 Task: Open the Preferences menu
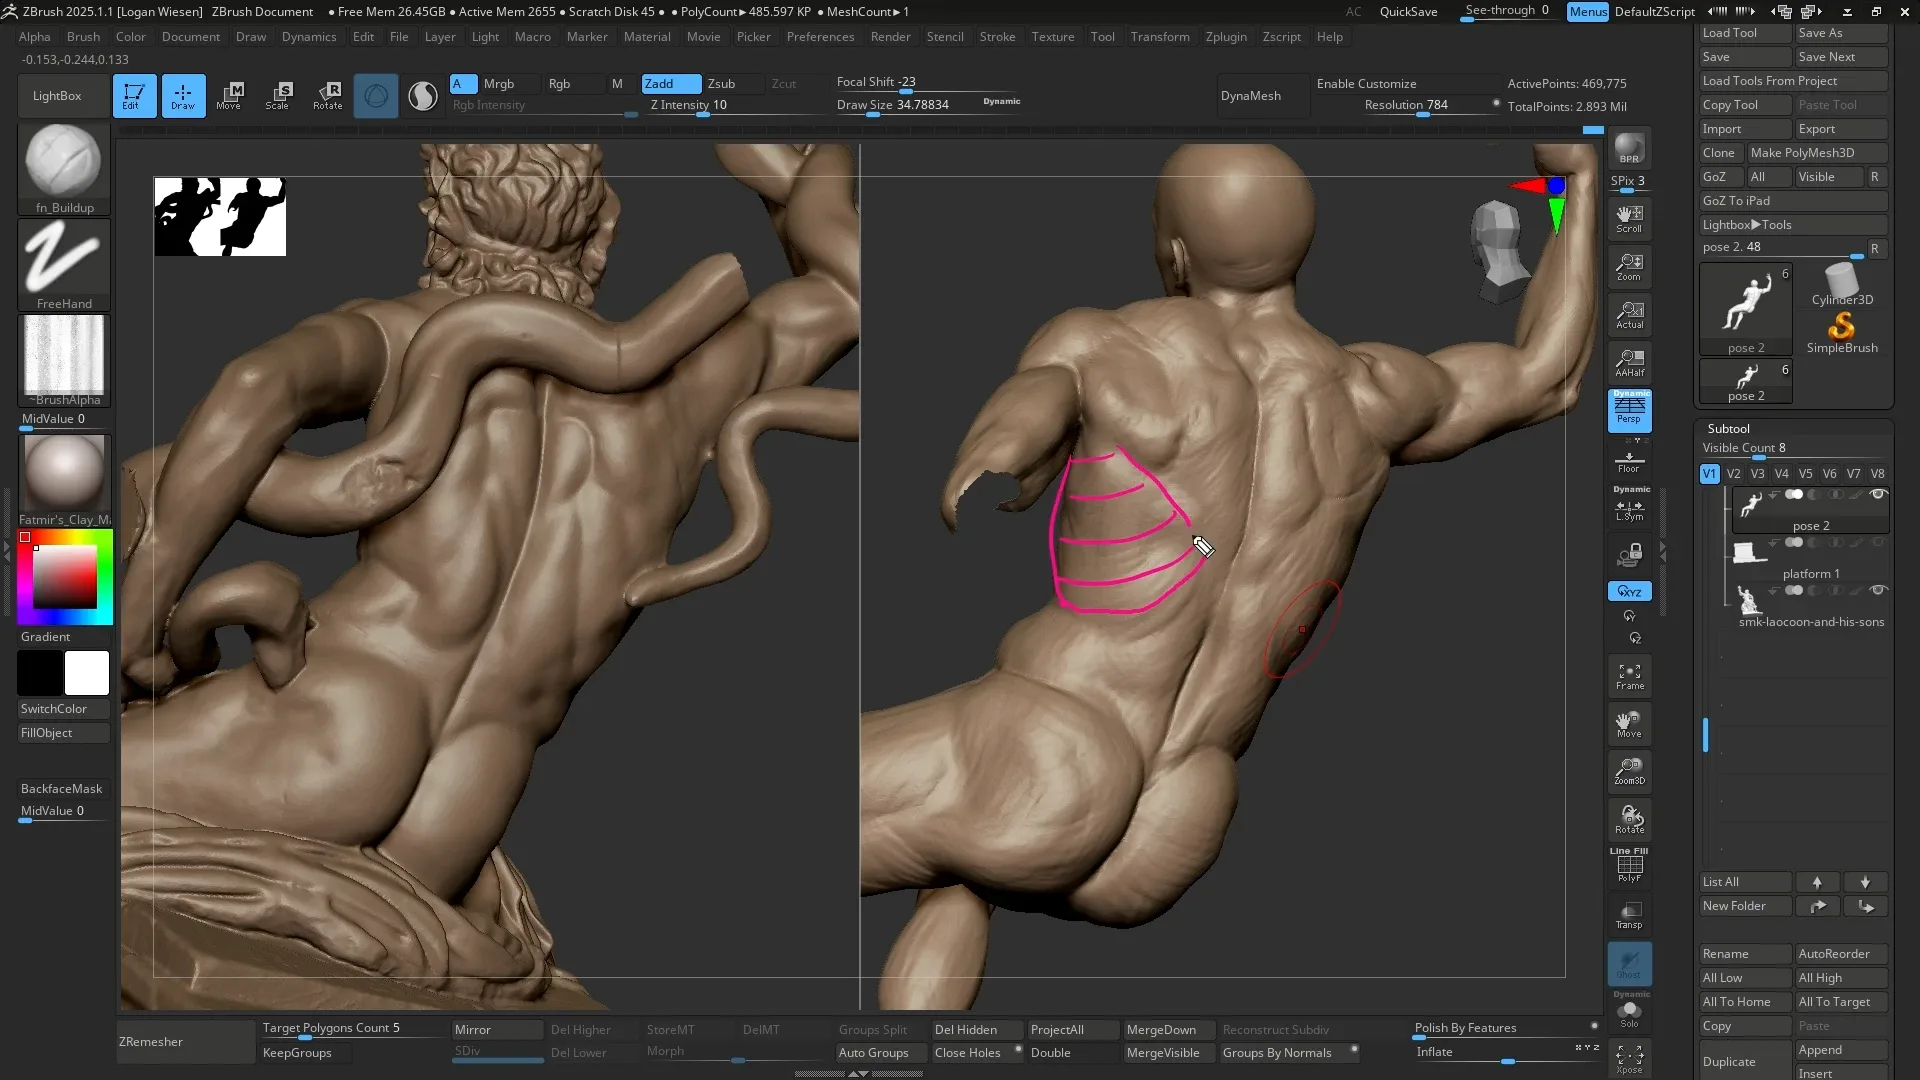click(x=820, y=37)
